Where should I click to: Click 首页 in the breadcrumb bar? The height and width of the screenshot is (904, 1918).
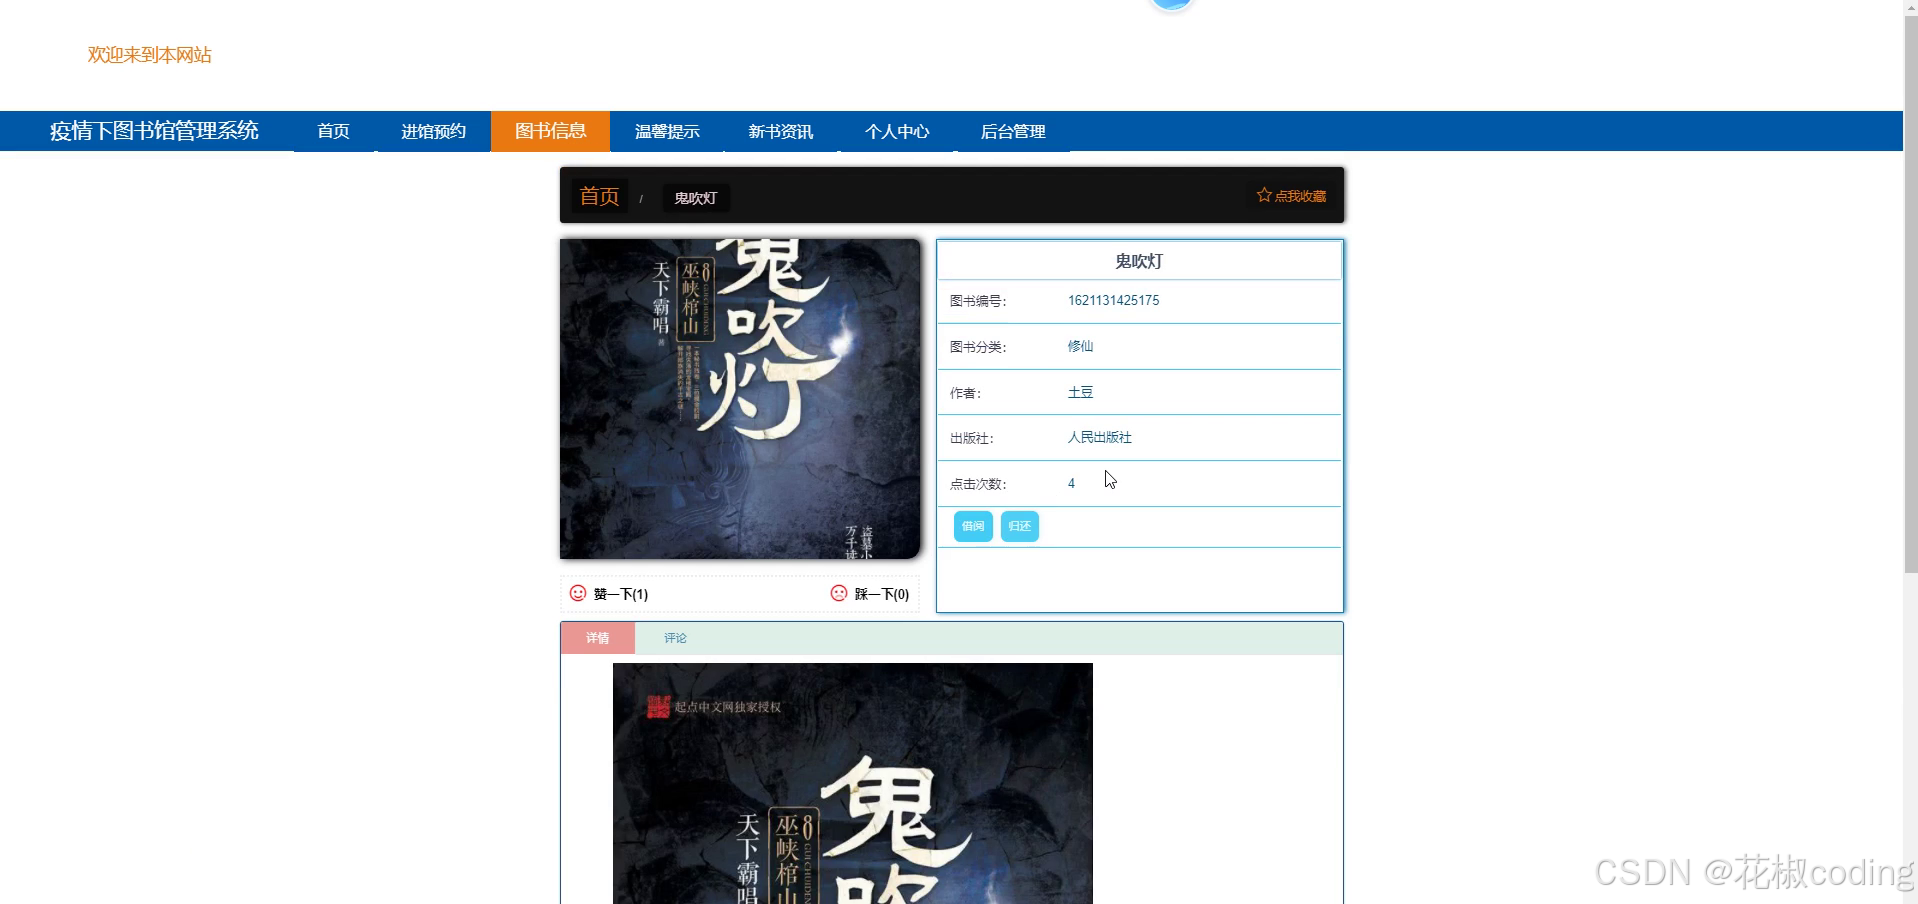599,196
